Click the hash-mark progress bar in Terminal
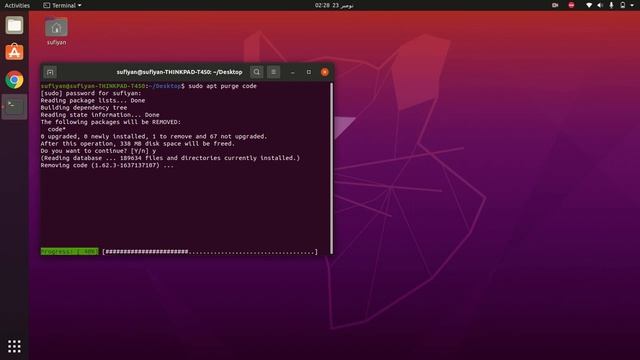This screenshot has width=640, height=360. tap(210, 252)
